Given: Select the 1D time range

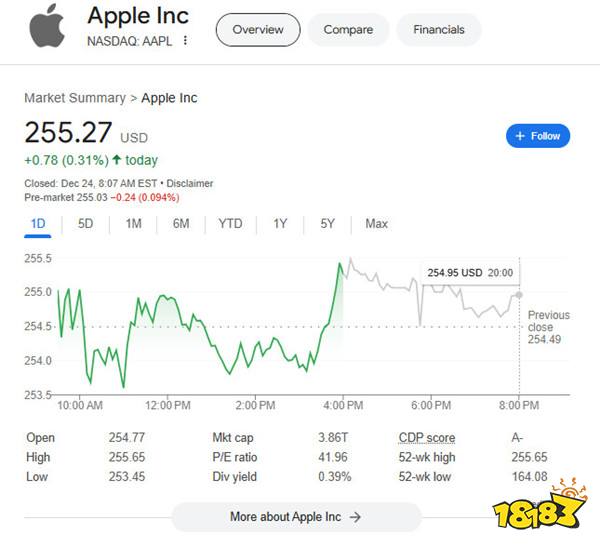Looking at the screenshot, I should point(38,223).
